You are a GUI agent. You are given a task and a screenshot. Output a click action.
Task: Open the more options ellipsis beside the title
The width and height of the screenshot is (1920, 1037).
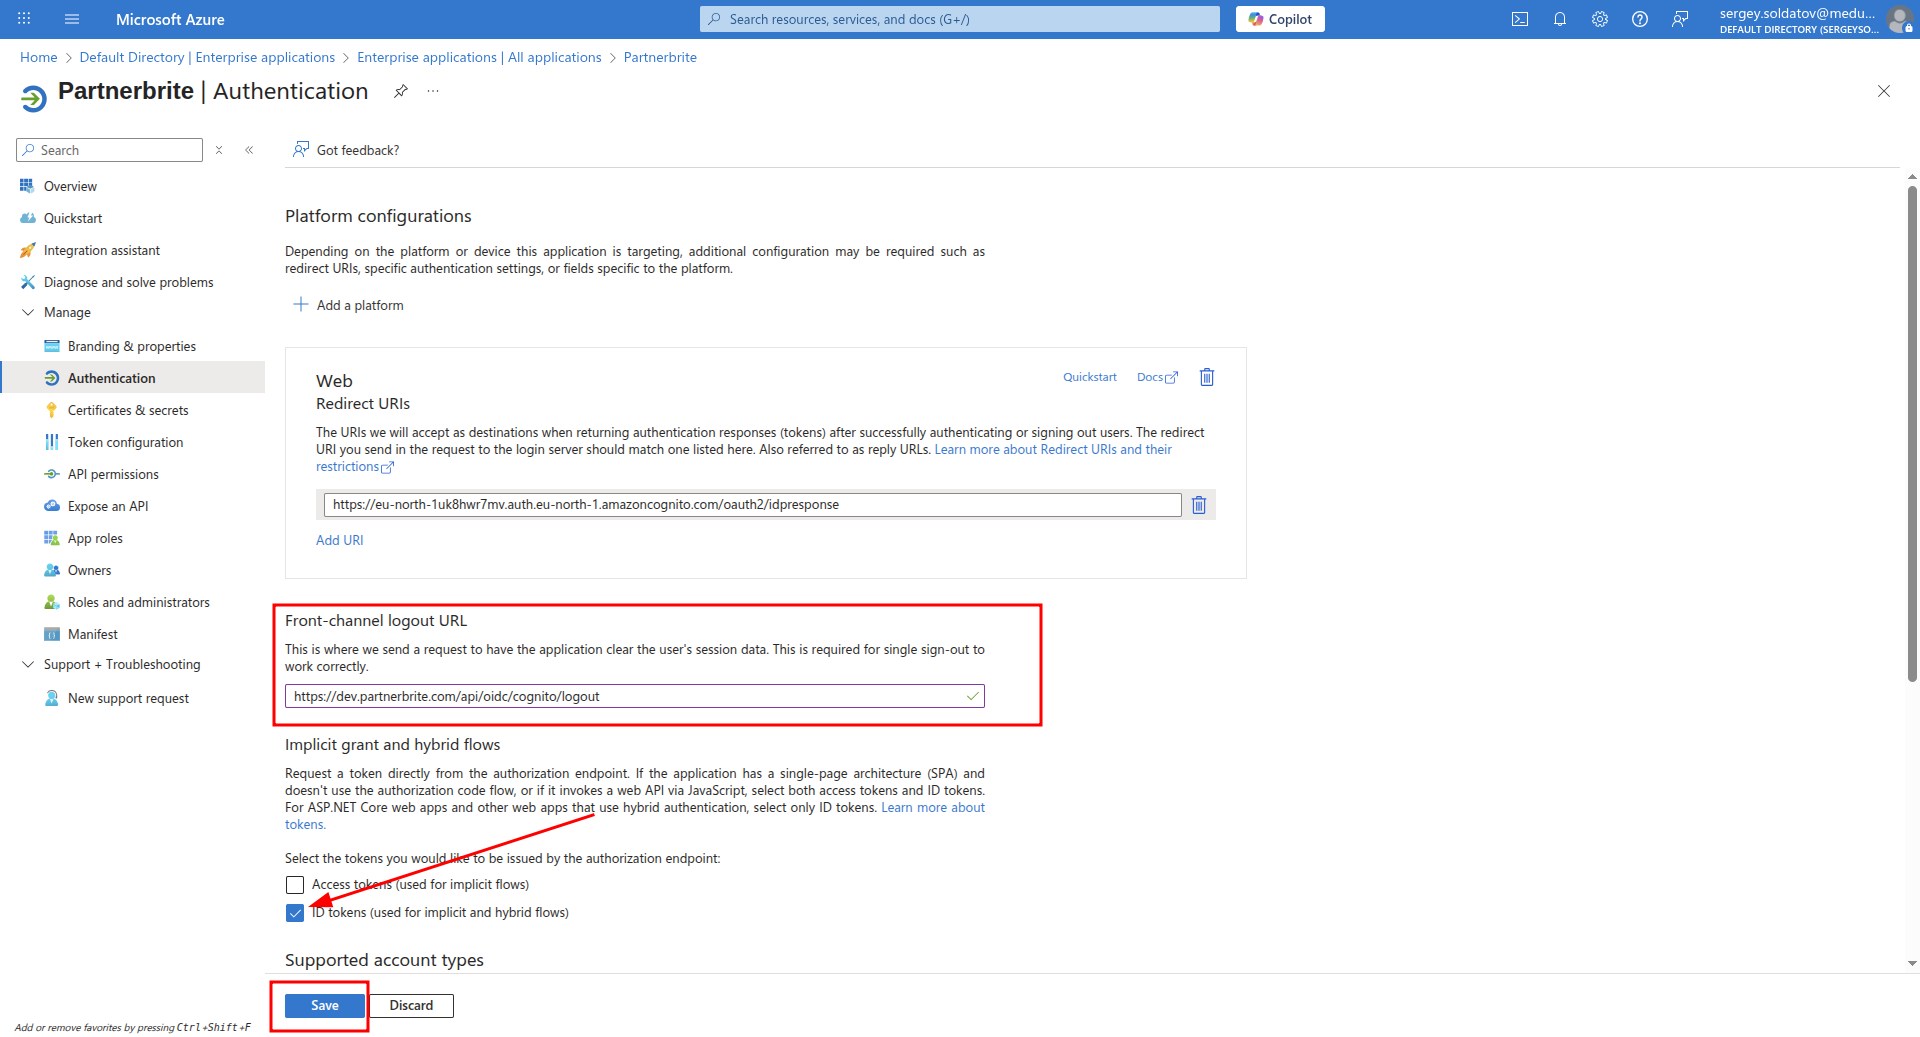click(x=433, y=91)
